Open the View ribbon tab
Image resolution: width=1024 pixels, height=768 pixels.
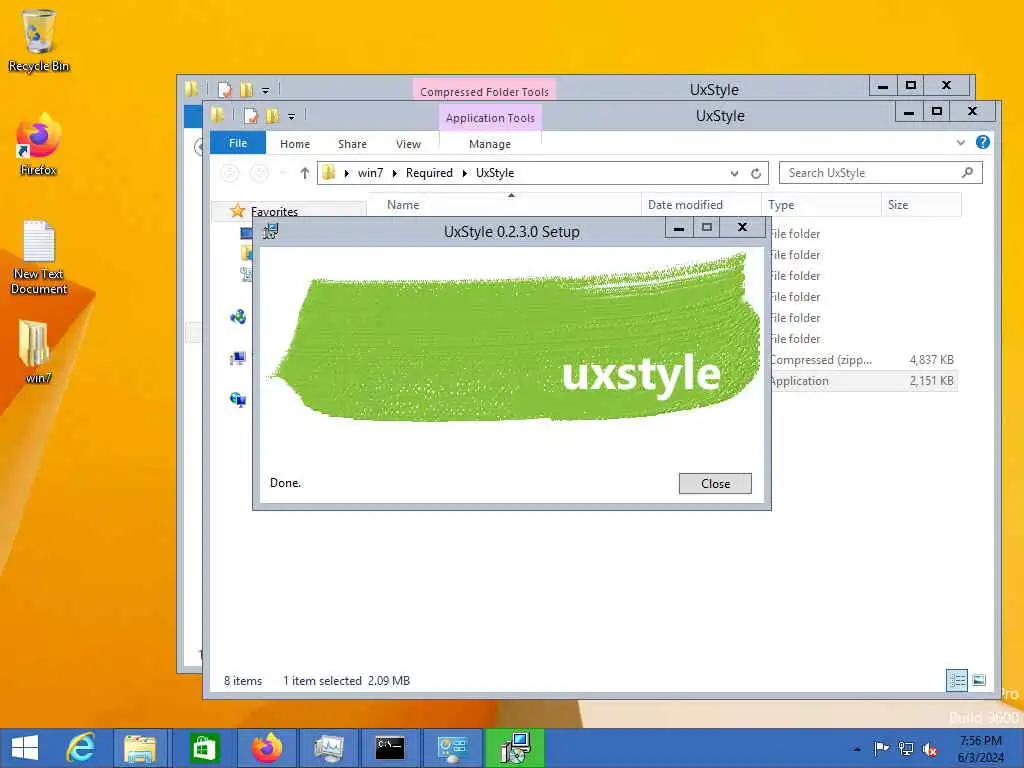[408, 144]
